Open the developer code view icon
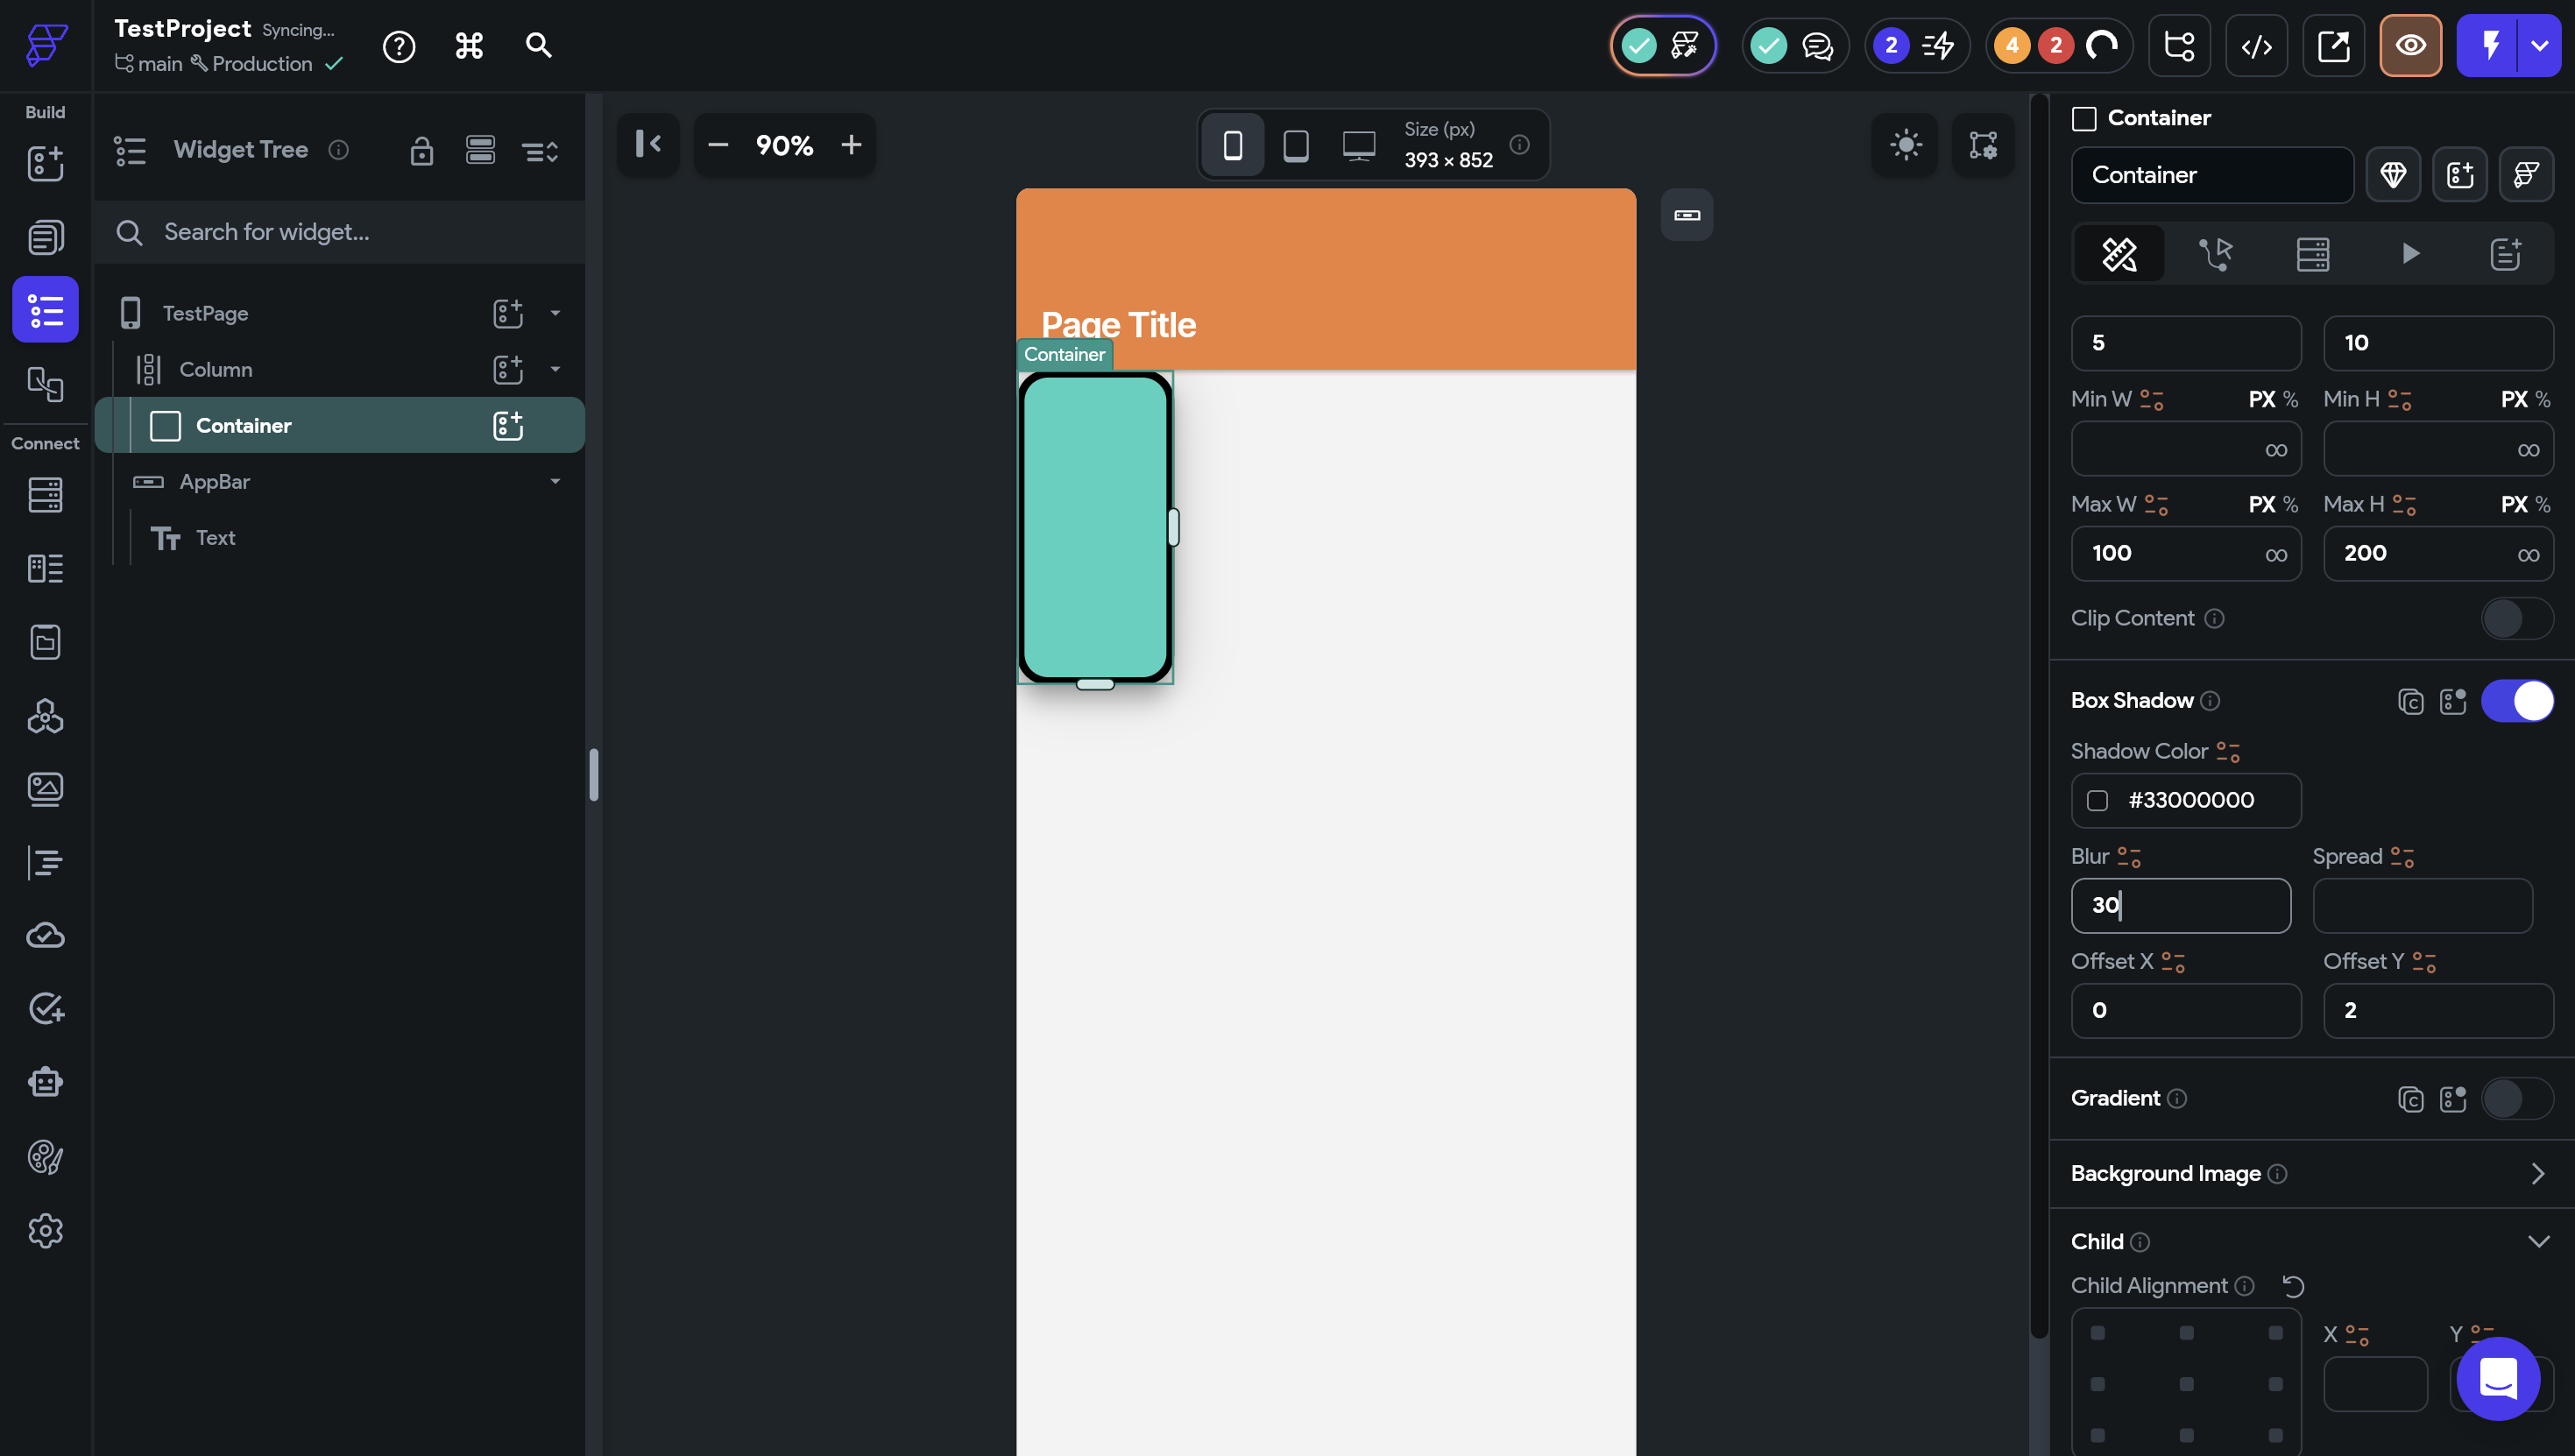Screen dimensions: 2575x1456 2256,46
